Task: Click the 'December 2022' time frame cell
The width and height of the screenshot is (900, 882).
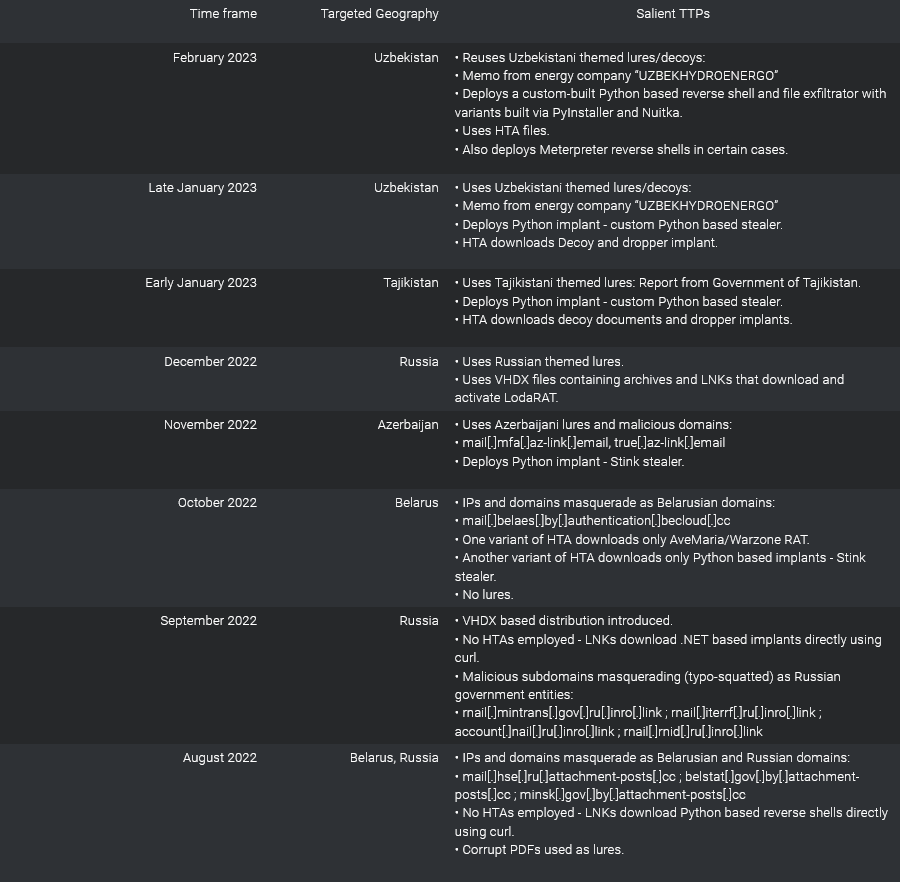Action: tap(211, 362)
